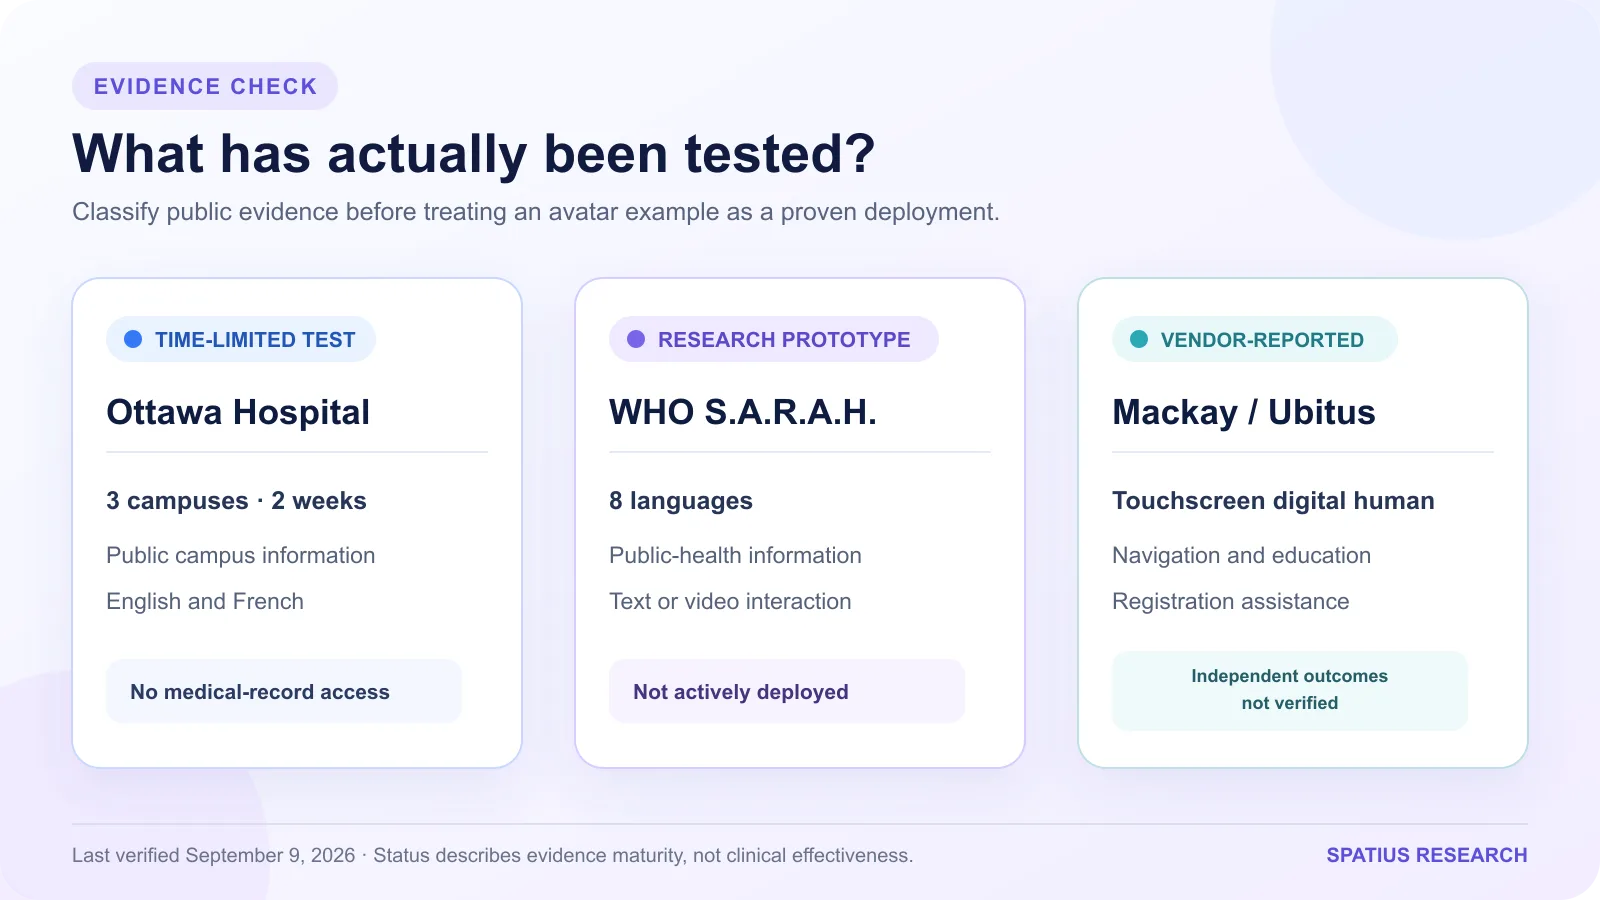The width and height of the screenshot is (1600, 900).
Task: Click the teal dot in Vendor-Reported badge
Action: point(1139,339)
